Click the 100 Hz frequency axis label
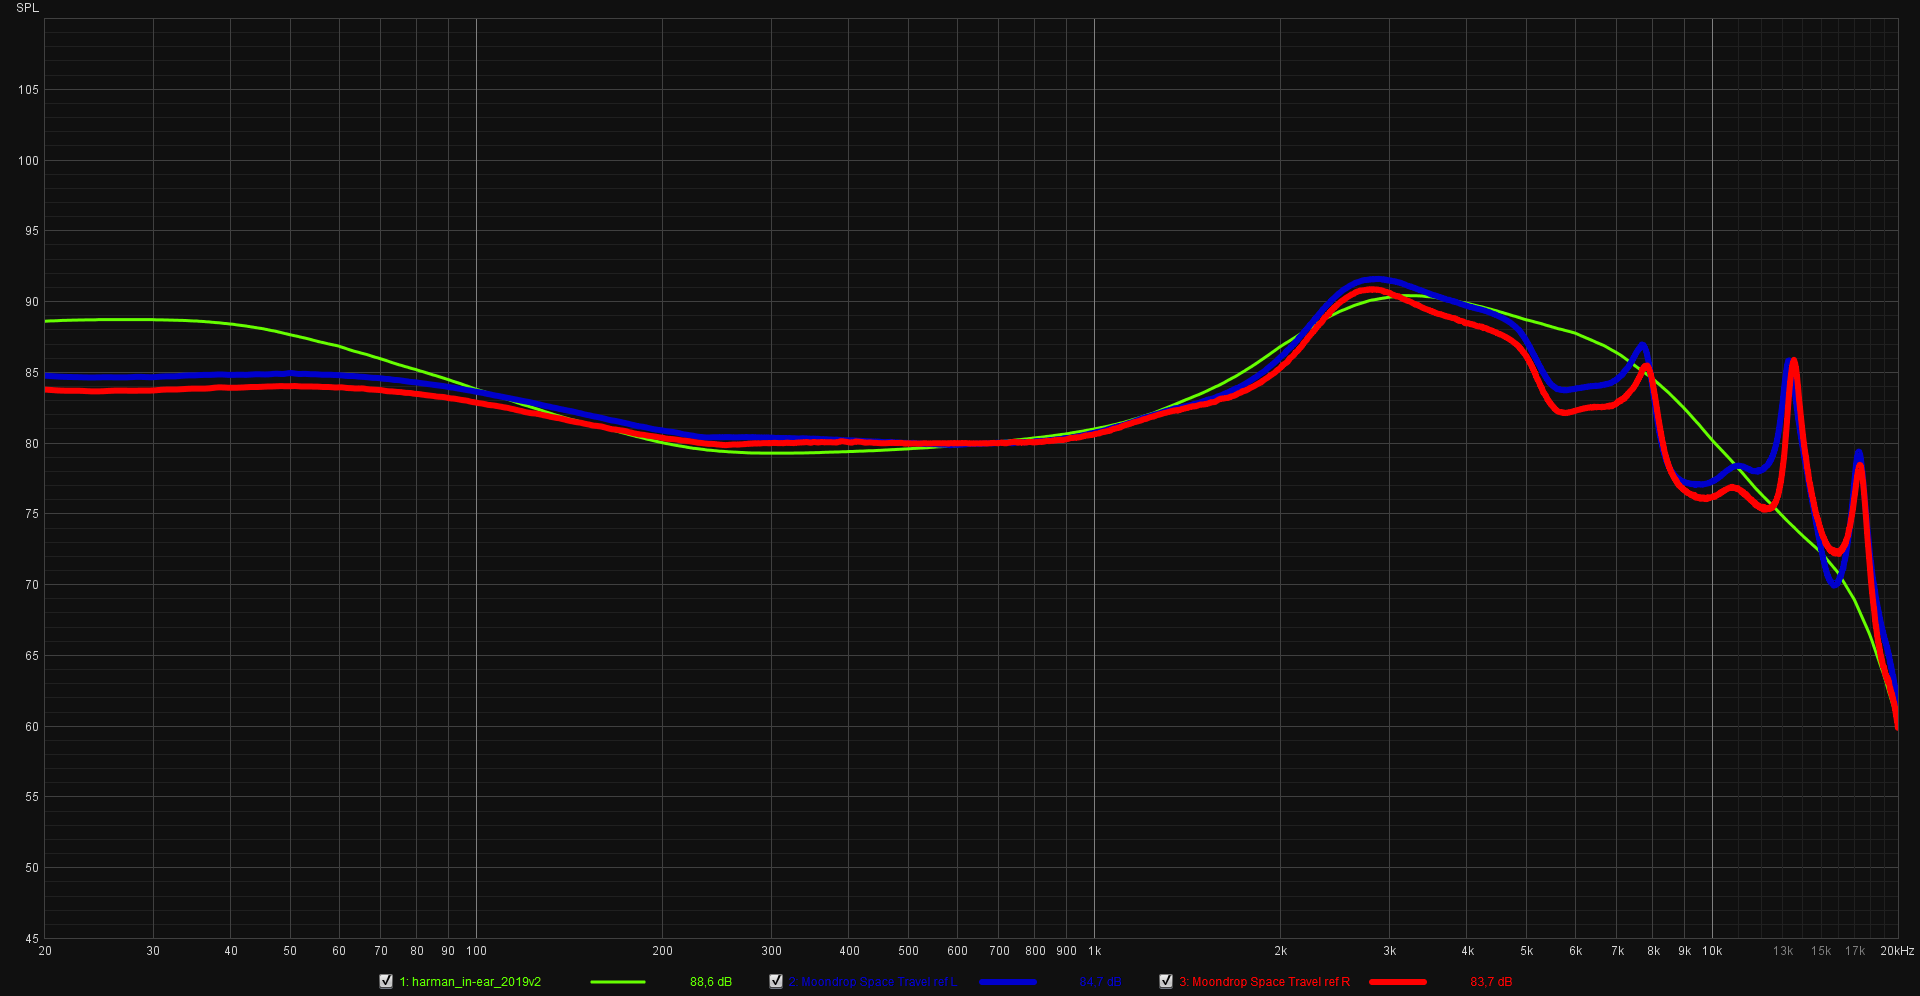The image size is (1920, 996). (x=476, y=951)
